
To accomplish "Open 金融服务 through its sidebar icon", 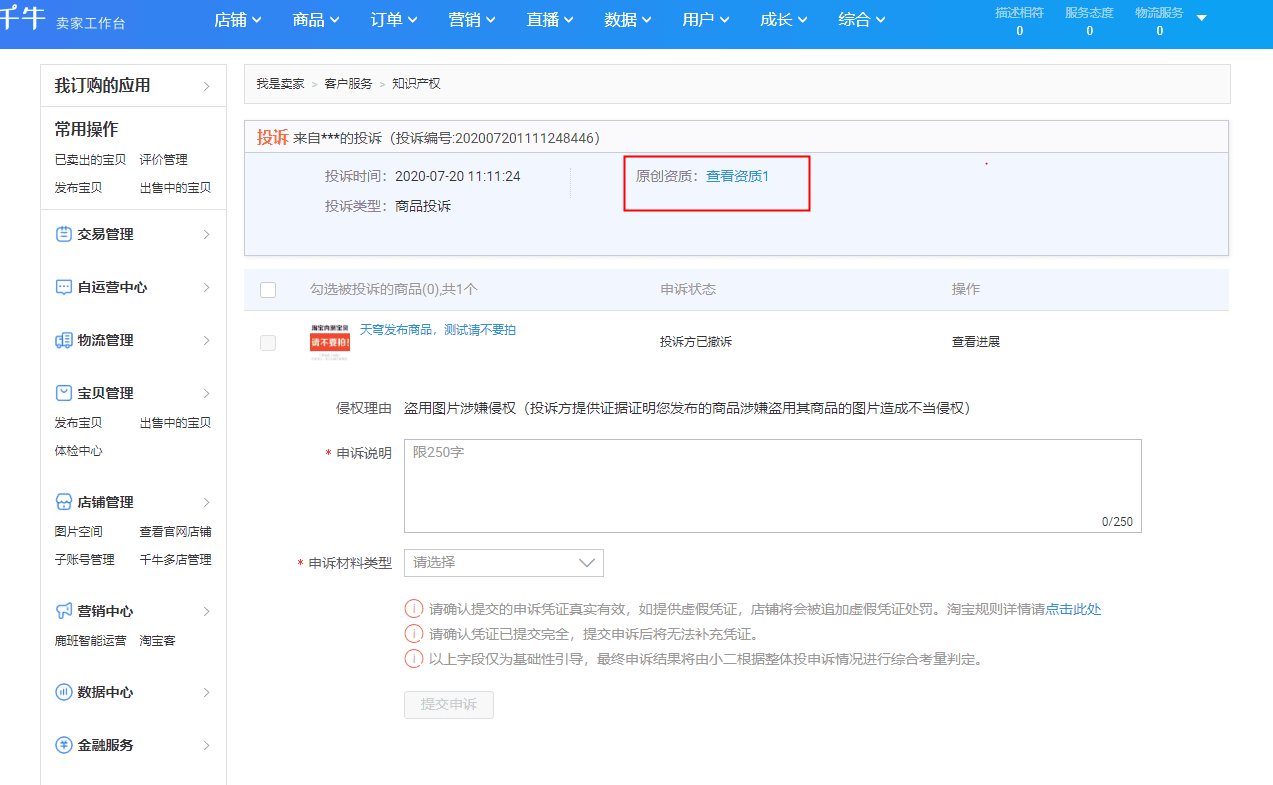I will point(62,744).
